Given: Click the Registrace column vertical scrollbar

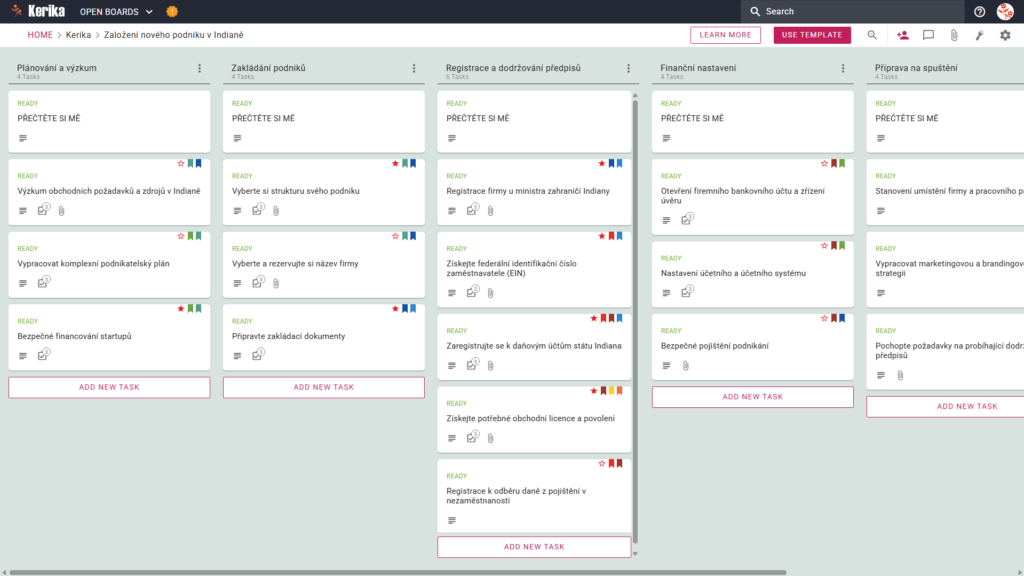Looking at the screenshot, I should click(635, 320).
